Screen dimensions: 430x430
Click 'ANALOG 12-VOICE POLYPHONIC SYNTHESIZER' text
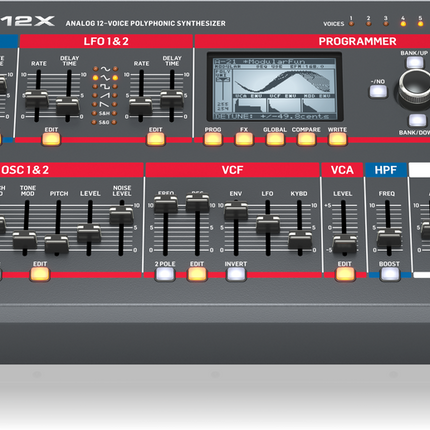click(x=145, y=23)
